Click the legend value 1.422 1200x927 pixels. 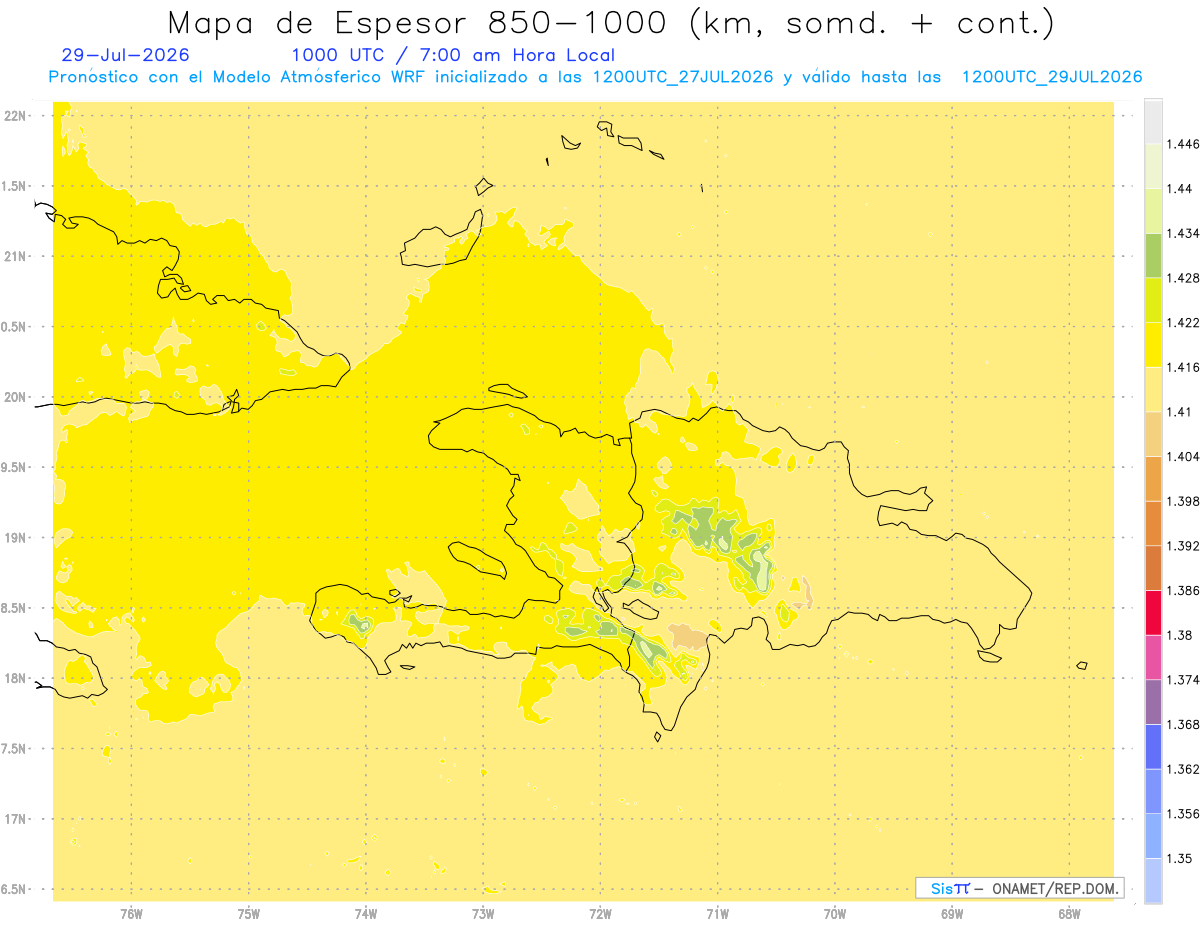(1184, 323)
